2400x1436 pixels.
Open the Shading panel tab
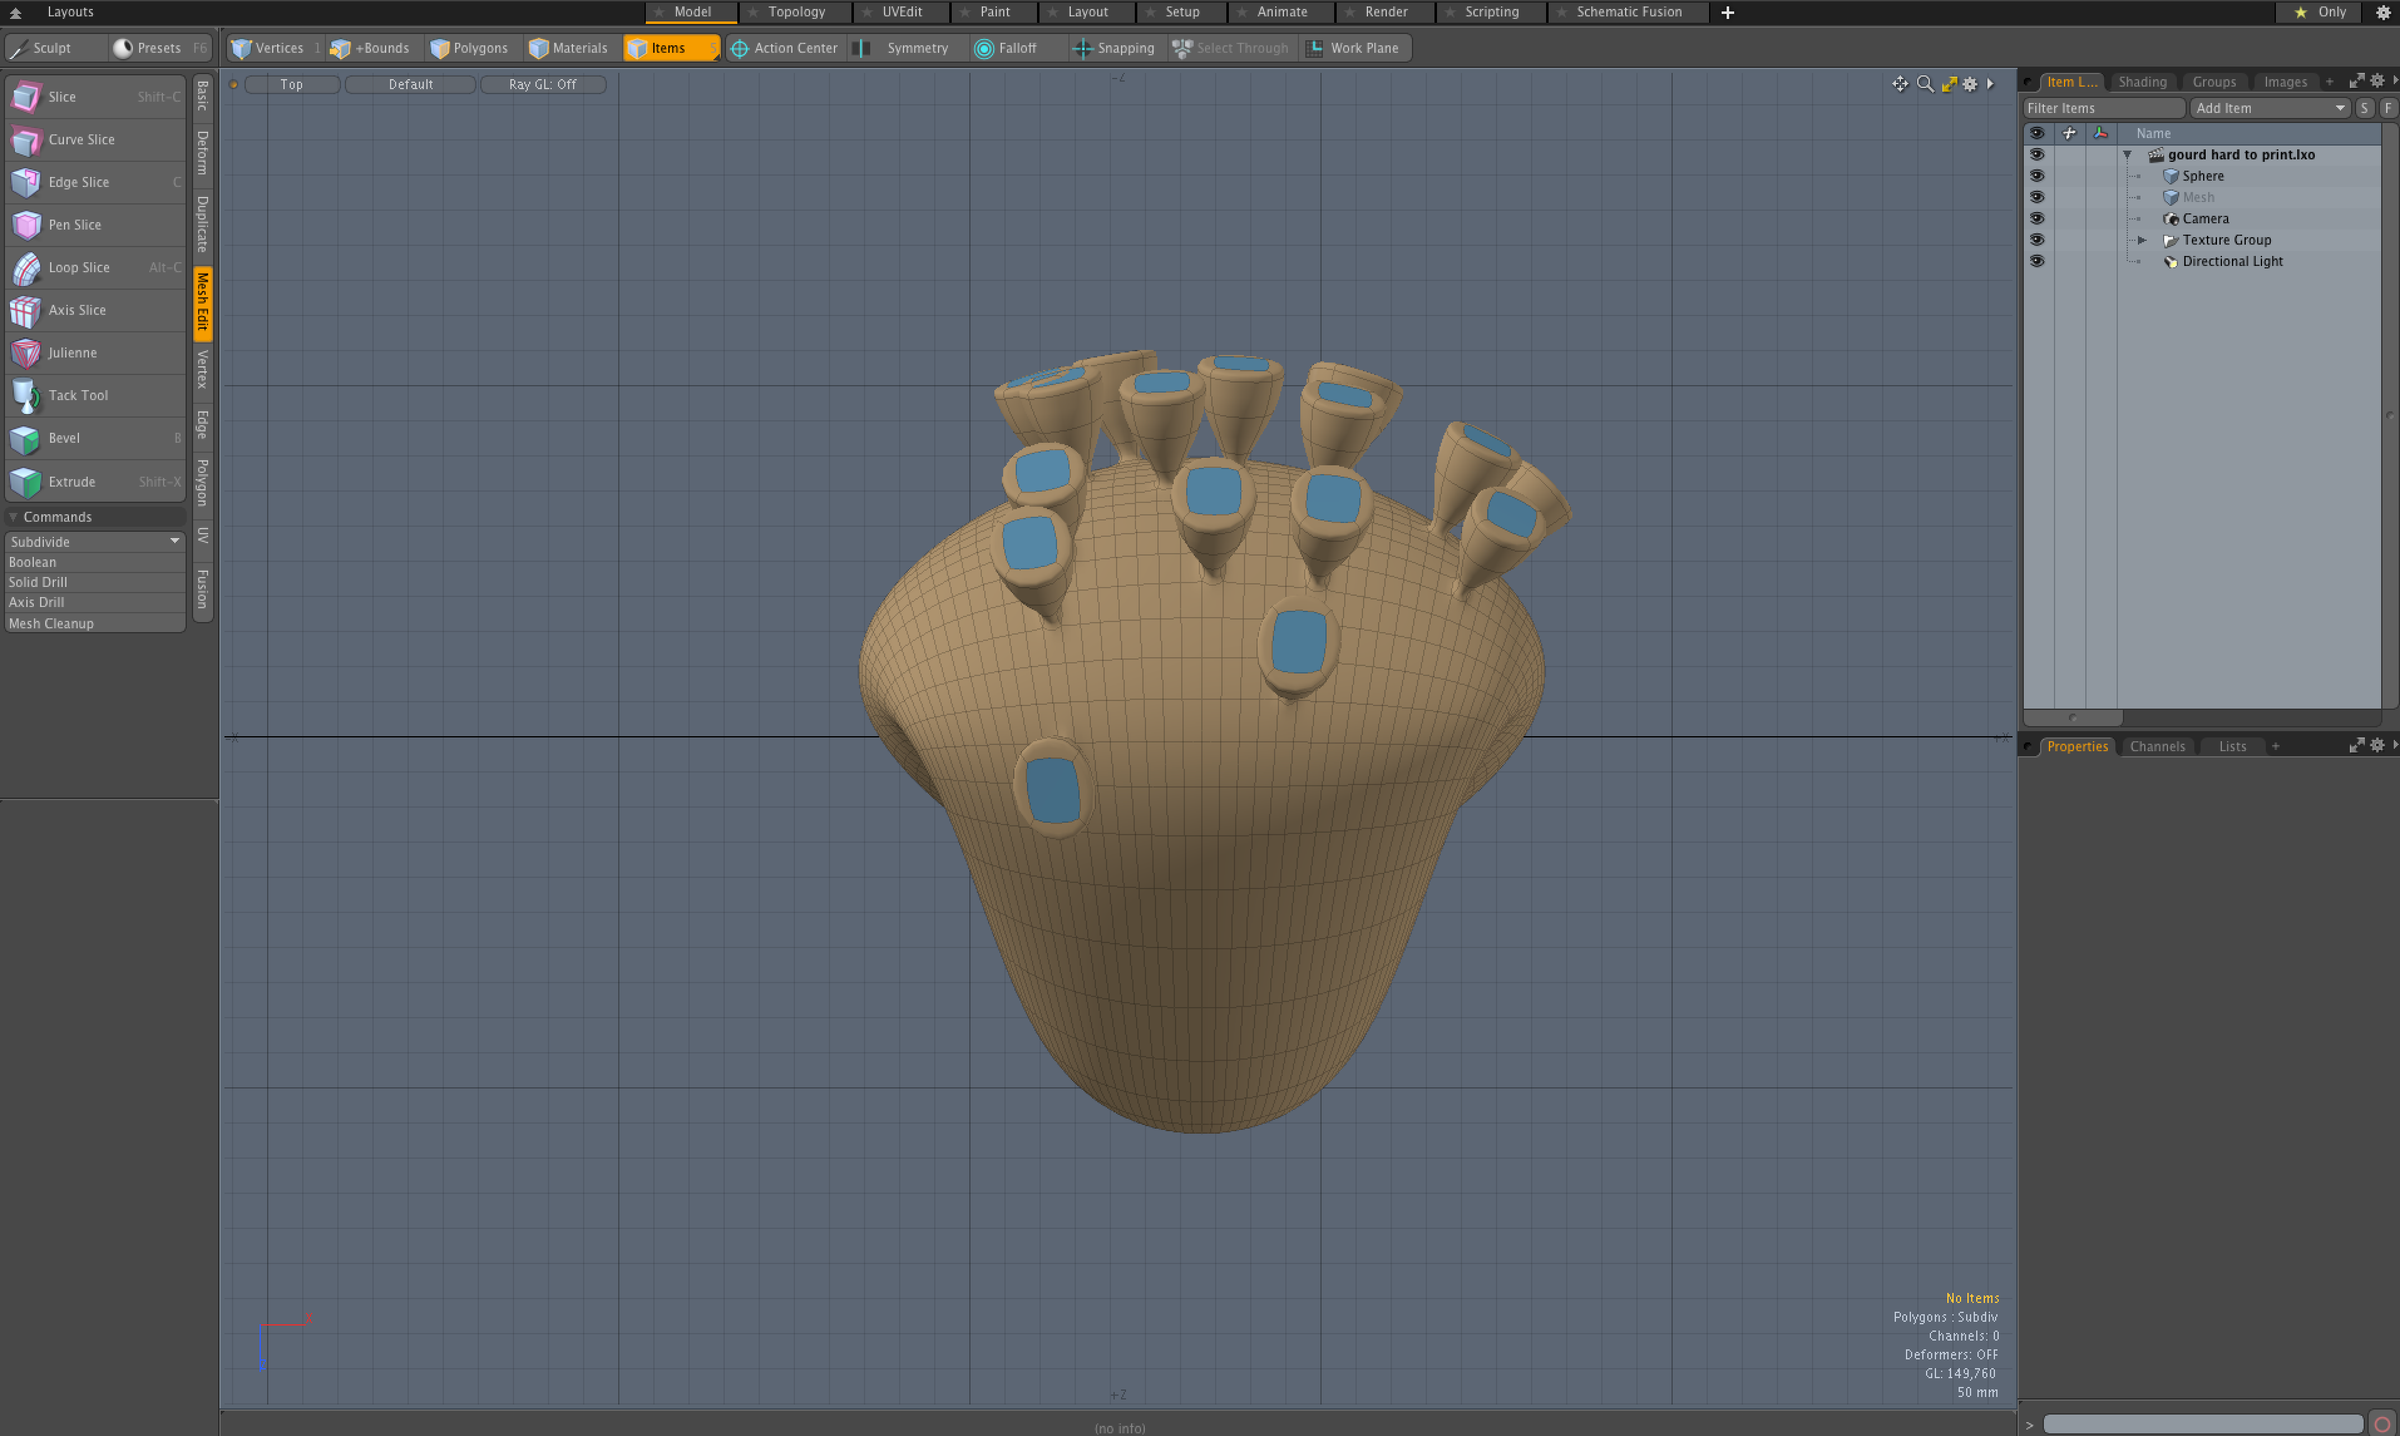click(x=2142, y=82)
